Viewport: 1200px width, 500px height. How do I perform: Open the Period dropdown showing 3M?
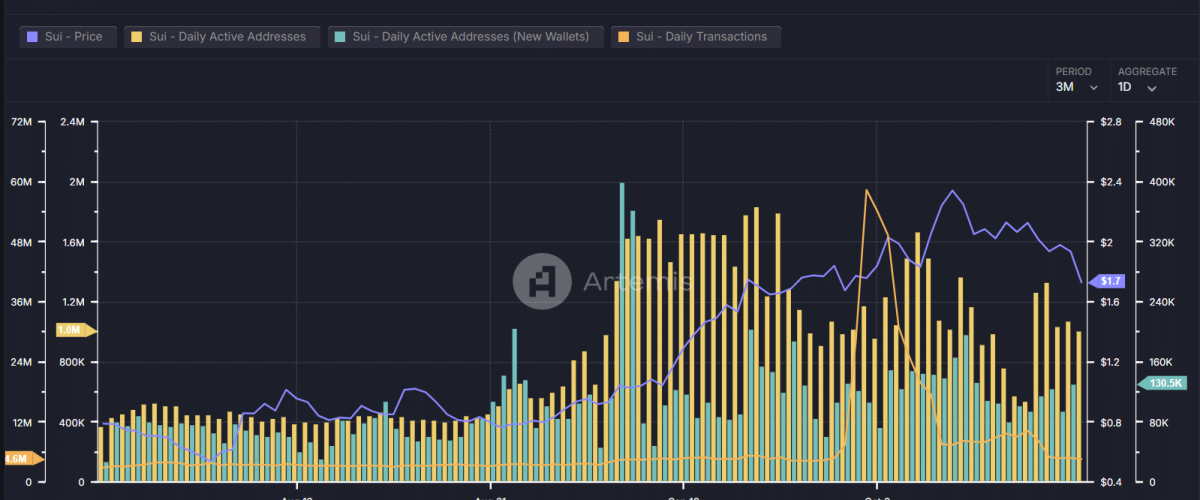point(1076,87)
